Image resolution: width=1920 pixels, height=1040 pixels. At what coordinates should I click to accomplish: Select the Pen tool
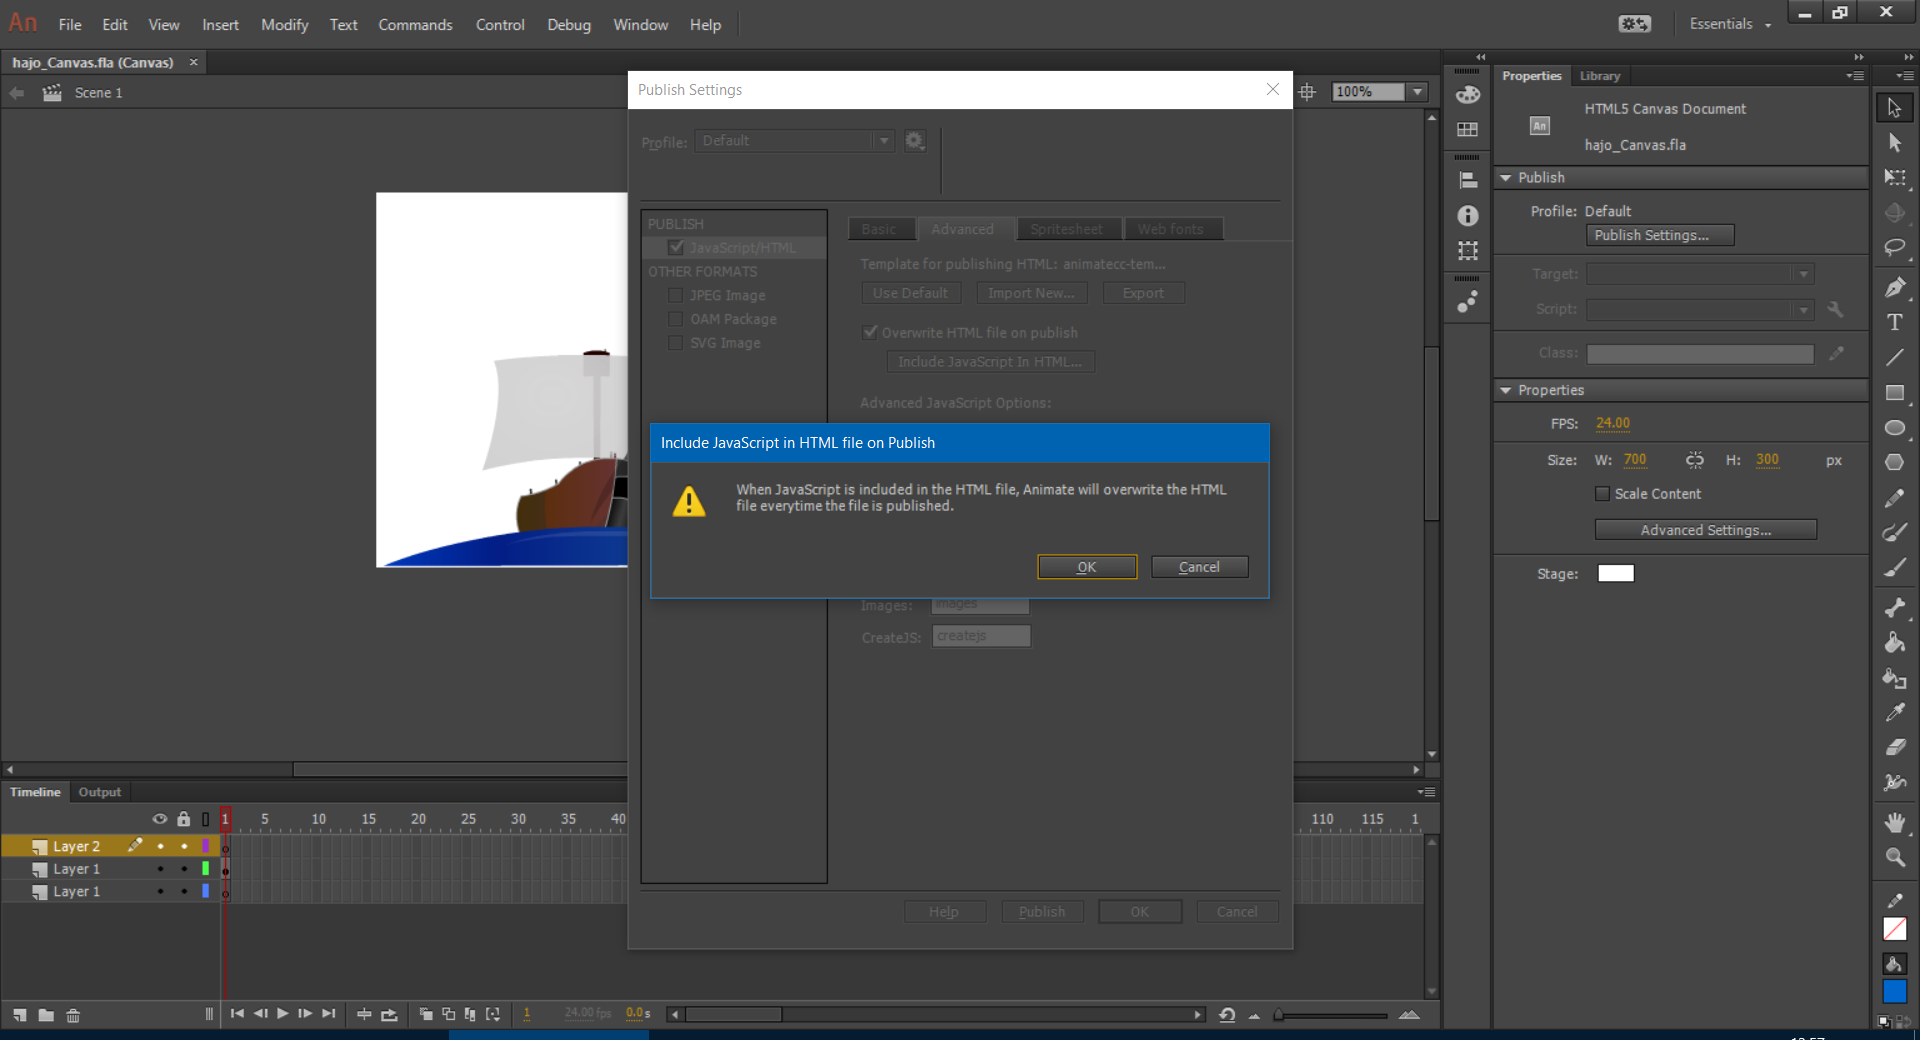(x=1894, y=287)
